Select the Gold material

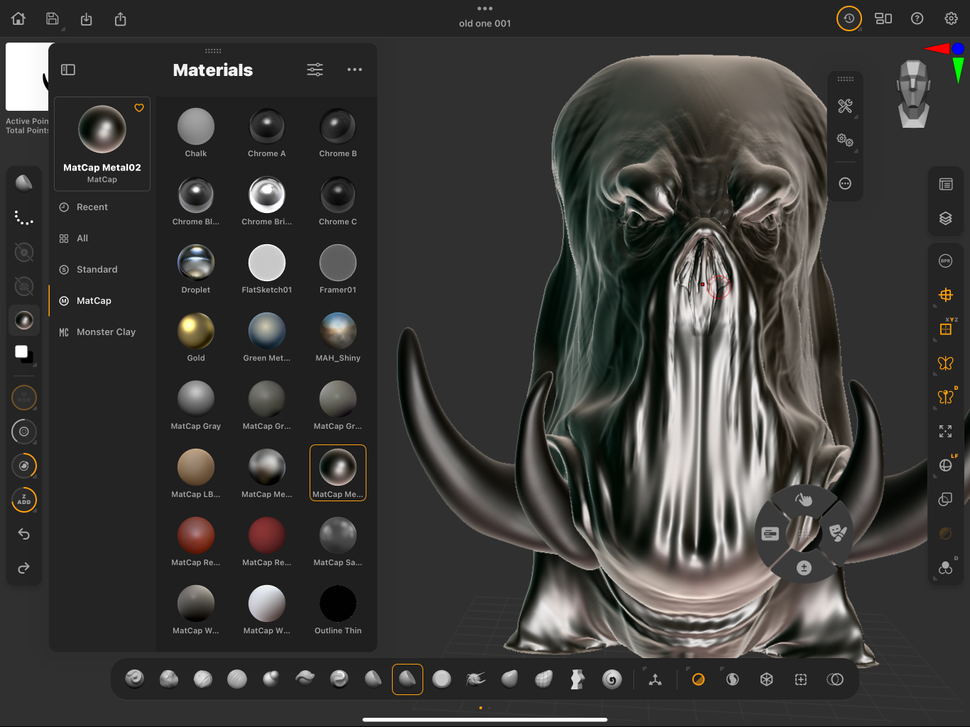tap(195, 333)
